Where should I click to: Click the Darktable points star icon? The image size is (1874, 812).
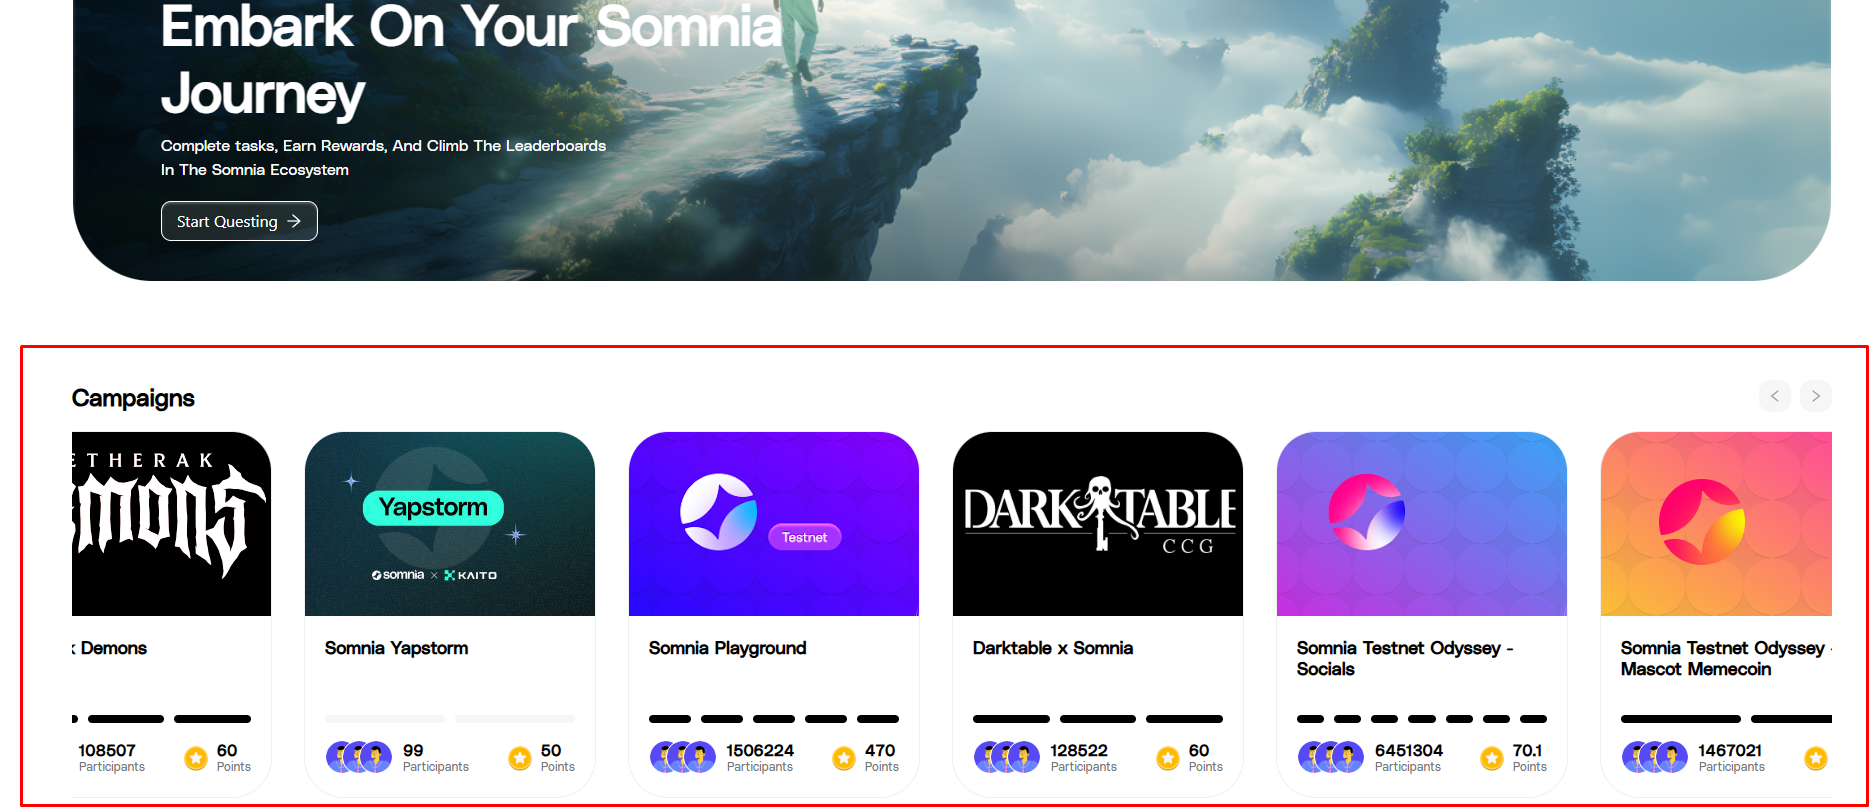1168,758
